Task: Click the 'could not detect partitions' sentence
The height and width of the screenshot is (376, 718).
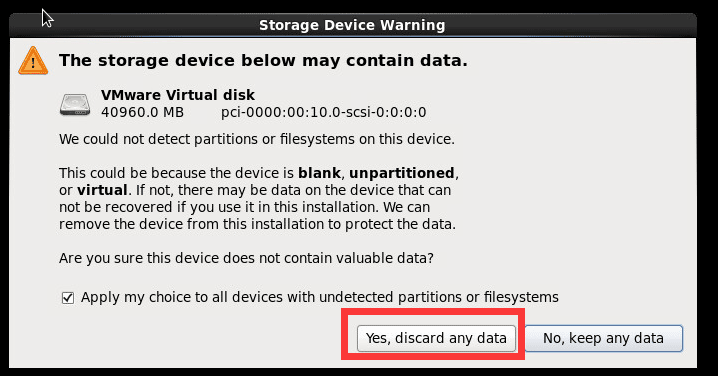Action: (x=257, y=139)
